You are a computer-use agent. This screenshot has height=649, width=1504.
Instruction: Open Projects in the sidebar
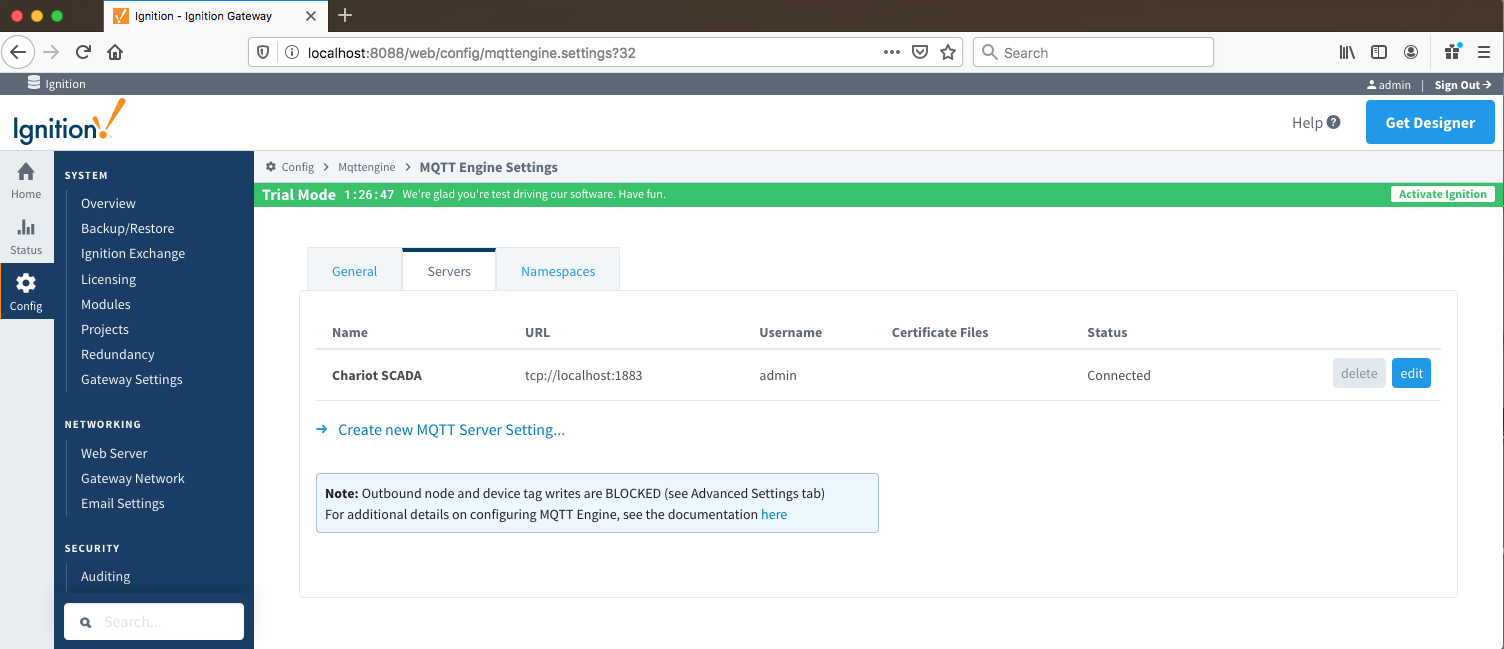point(105,329)
